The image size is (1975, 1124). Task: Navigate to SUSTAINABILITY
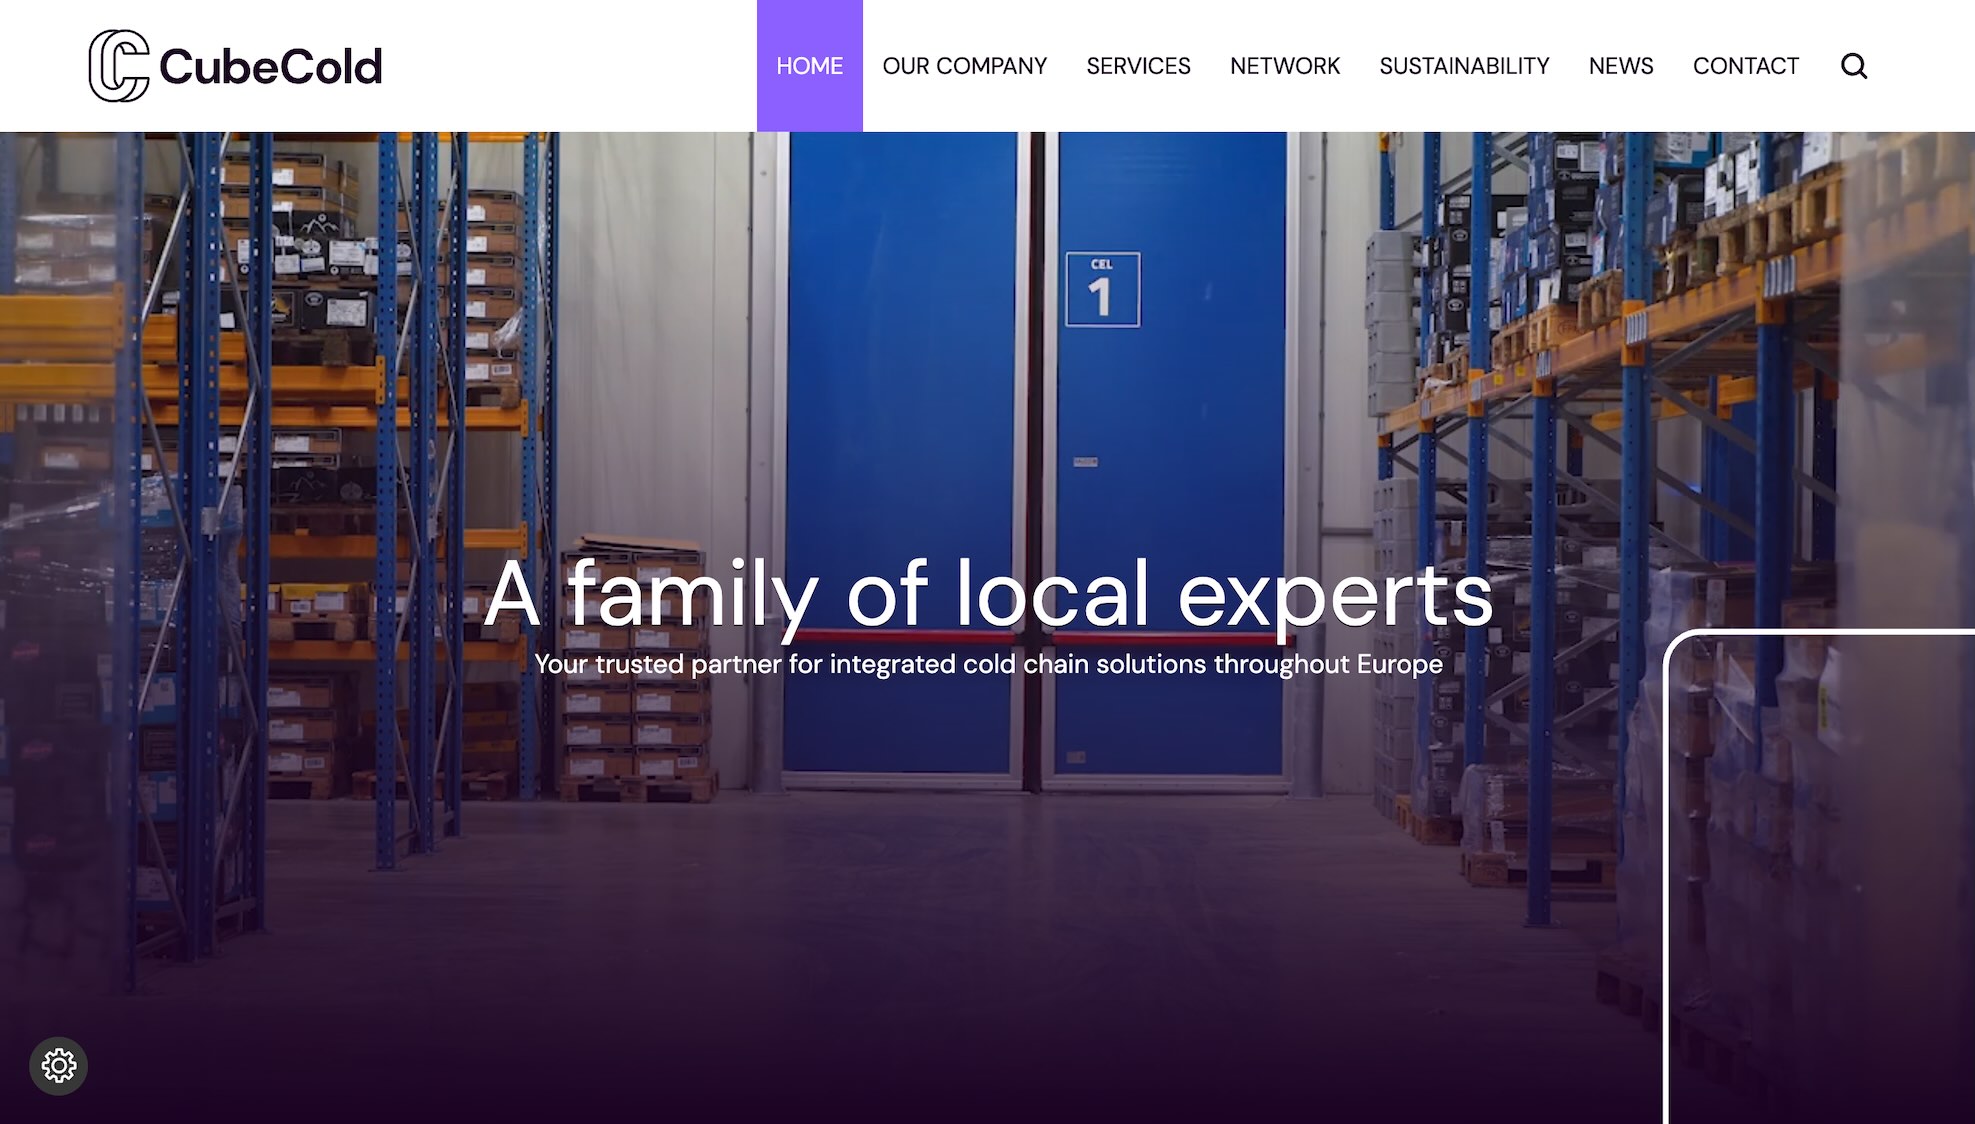pos(1464,66)
